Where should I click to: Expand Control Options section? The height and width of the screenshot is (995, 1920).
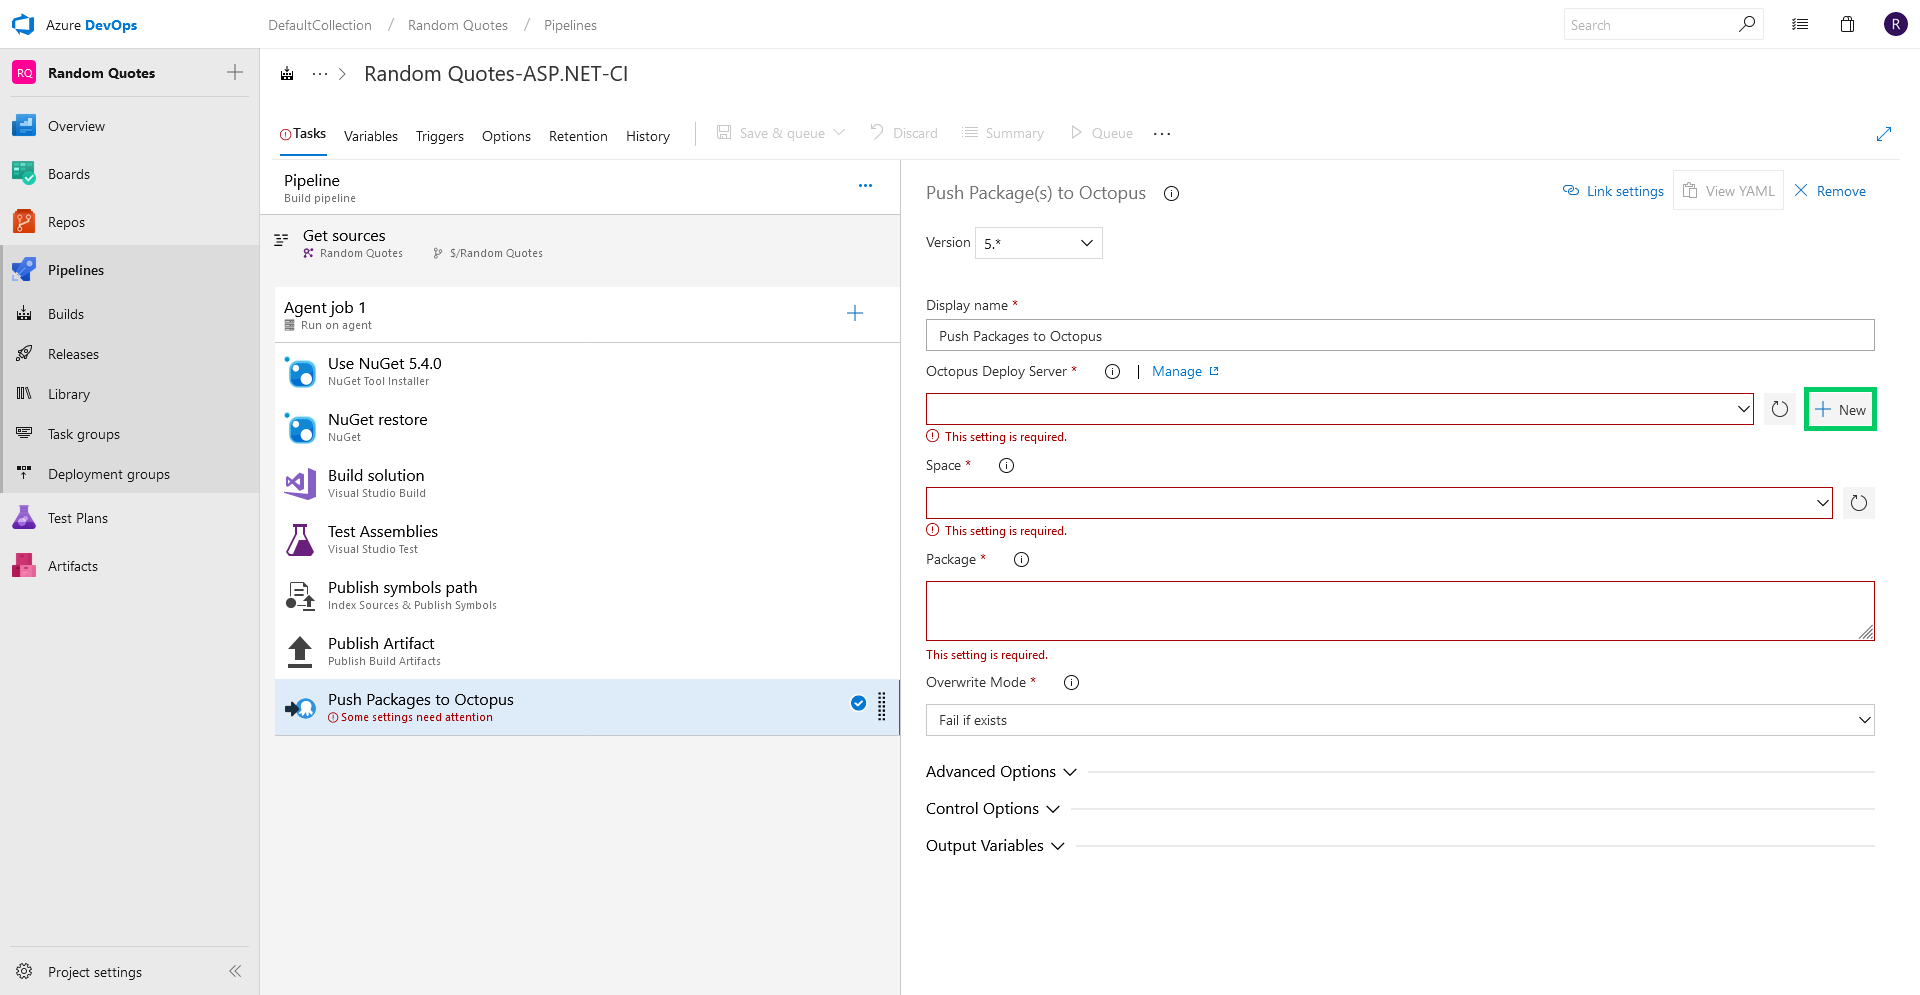click(992, 809)
